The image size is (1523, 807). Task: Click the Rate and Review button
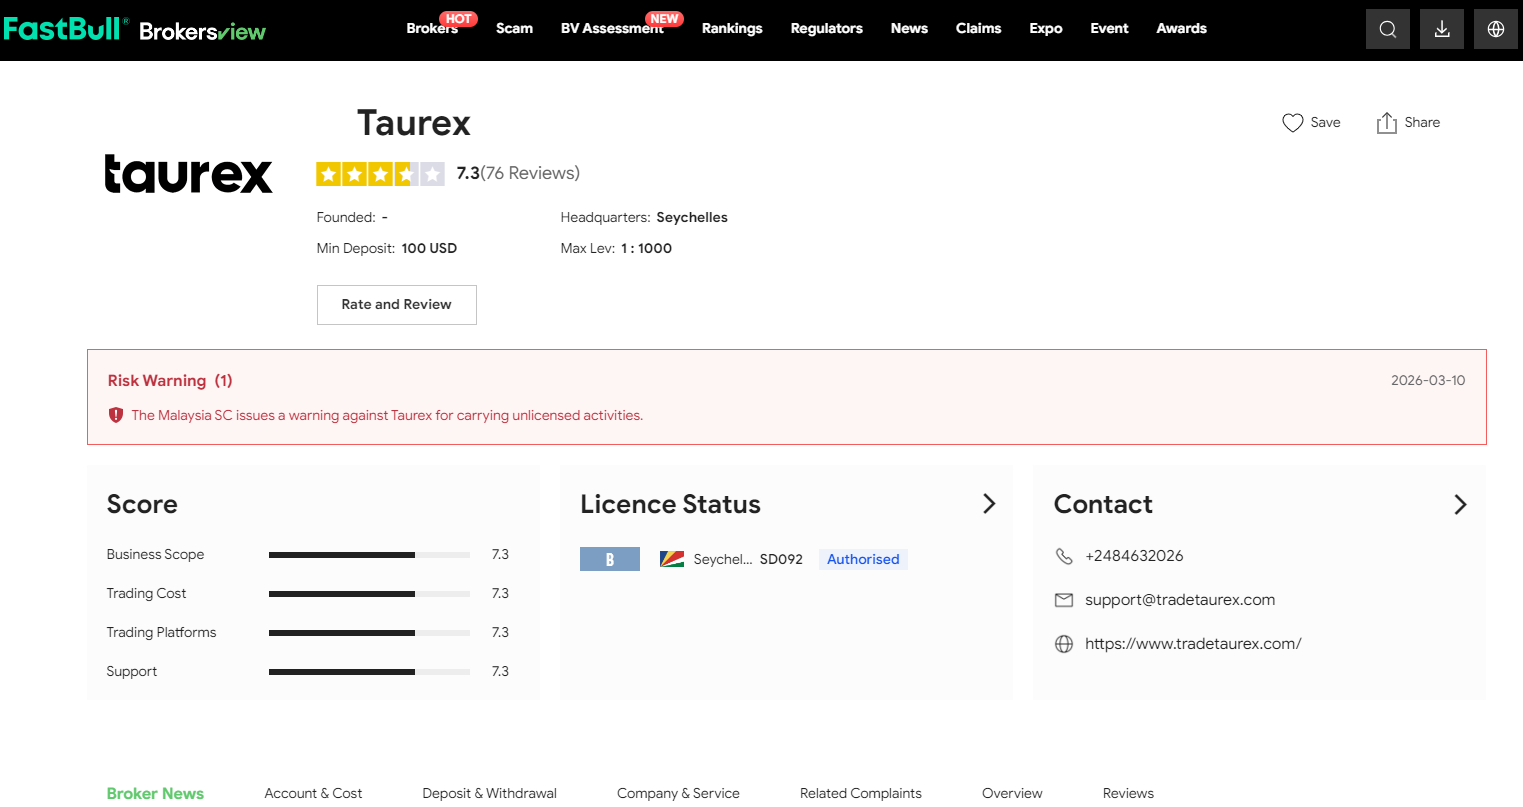coord(396,305)
